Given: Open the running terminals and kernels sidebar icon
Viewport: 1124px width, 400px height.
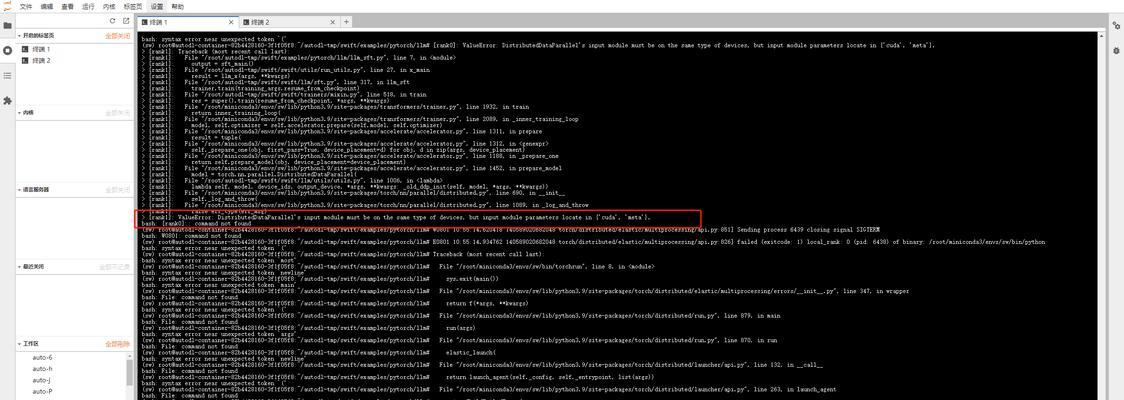Looking at the screenshot, I should 7,51.
